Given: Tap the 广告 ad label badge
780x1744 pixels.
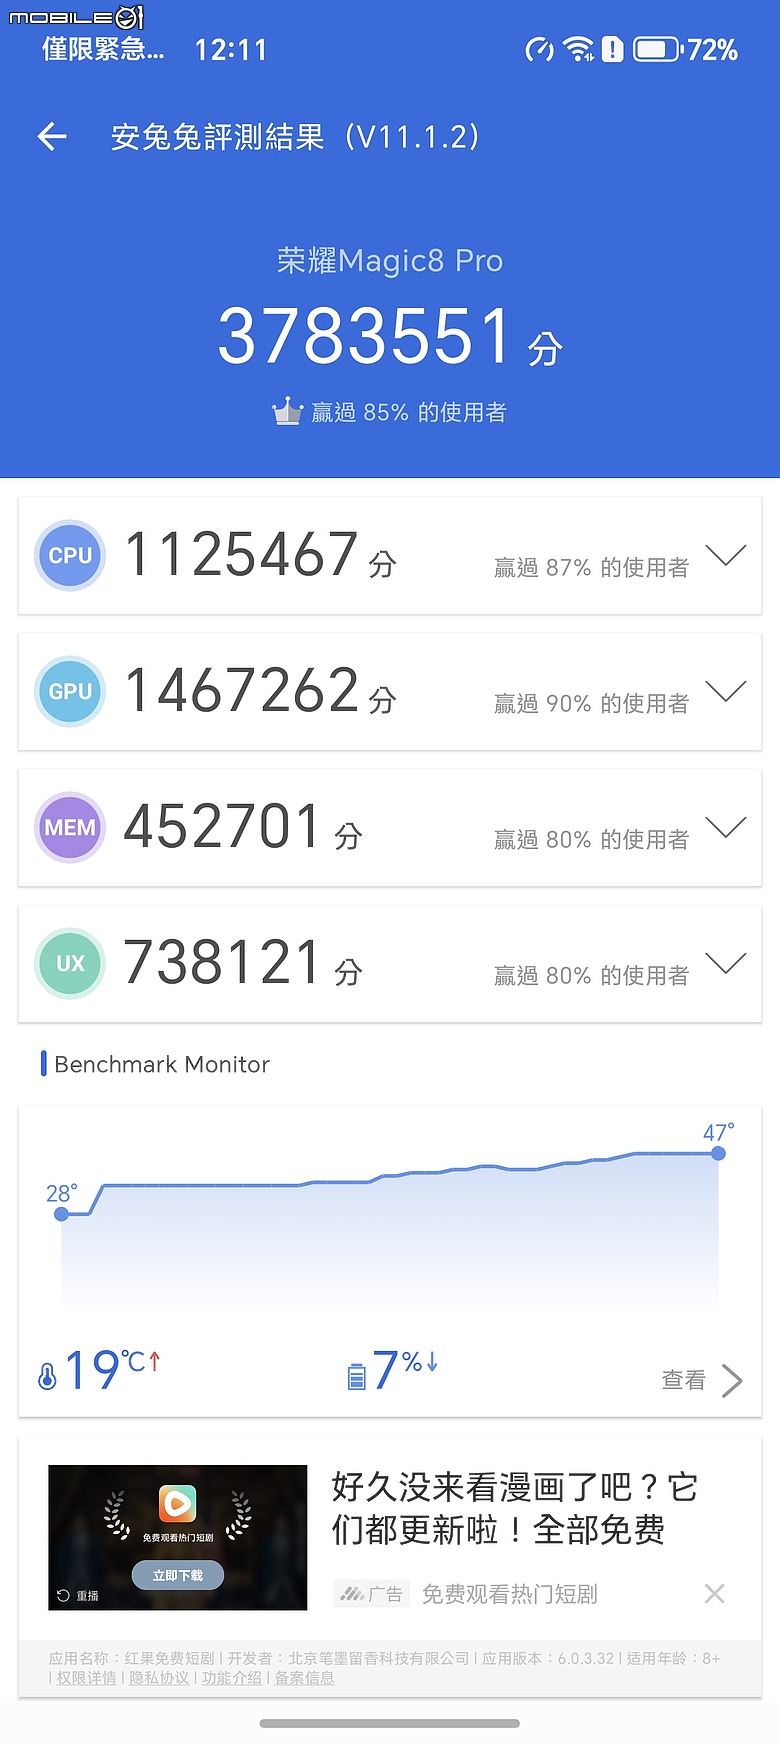Looking at the screenshot, I should [x=372, y=1594].
